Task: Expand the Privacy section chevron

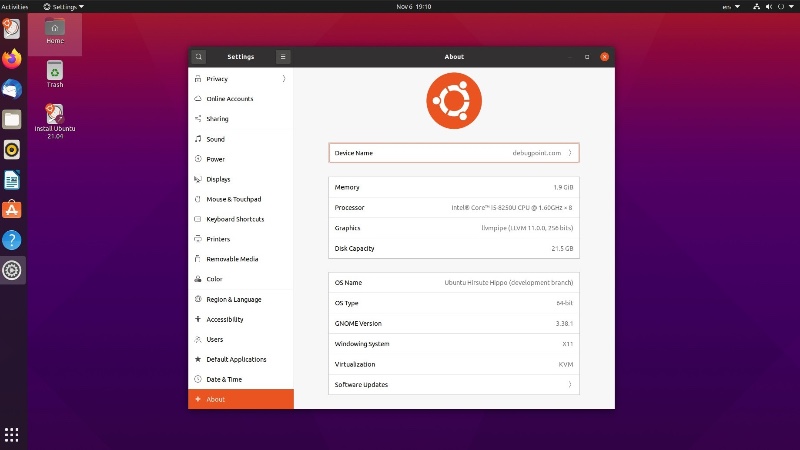Action: [283, 78]
